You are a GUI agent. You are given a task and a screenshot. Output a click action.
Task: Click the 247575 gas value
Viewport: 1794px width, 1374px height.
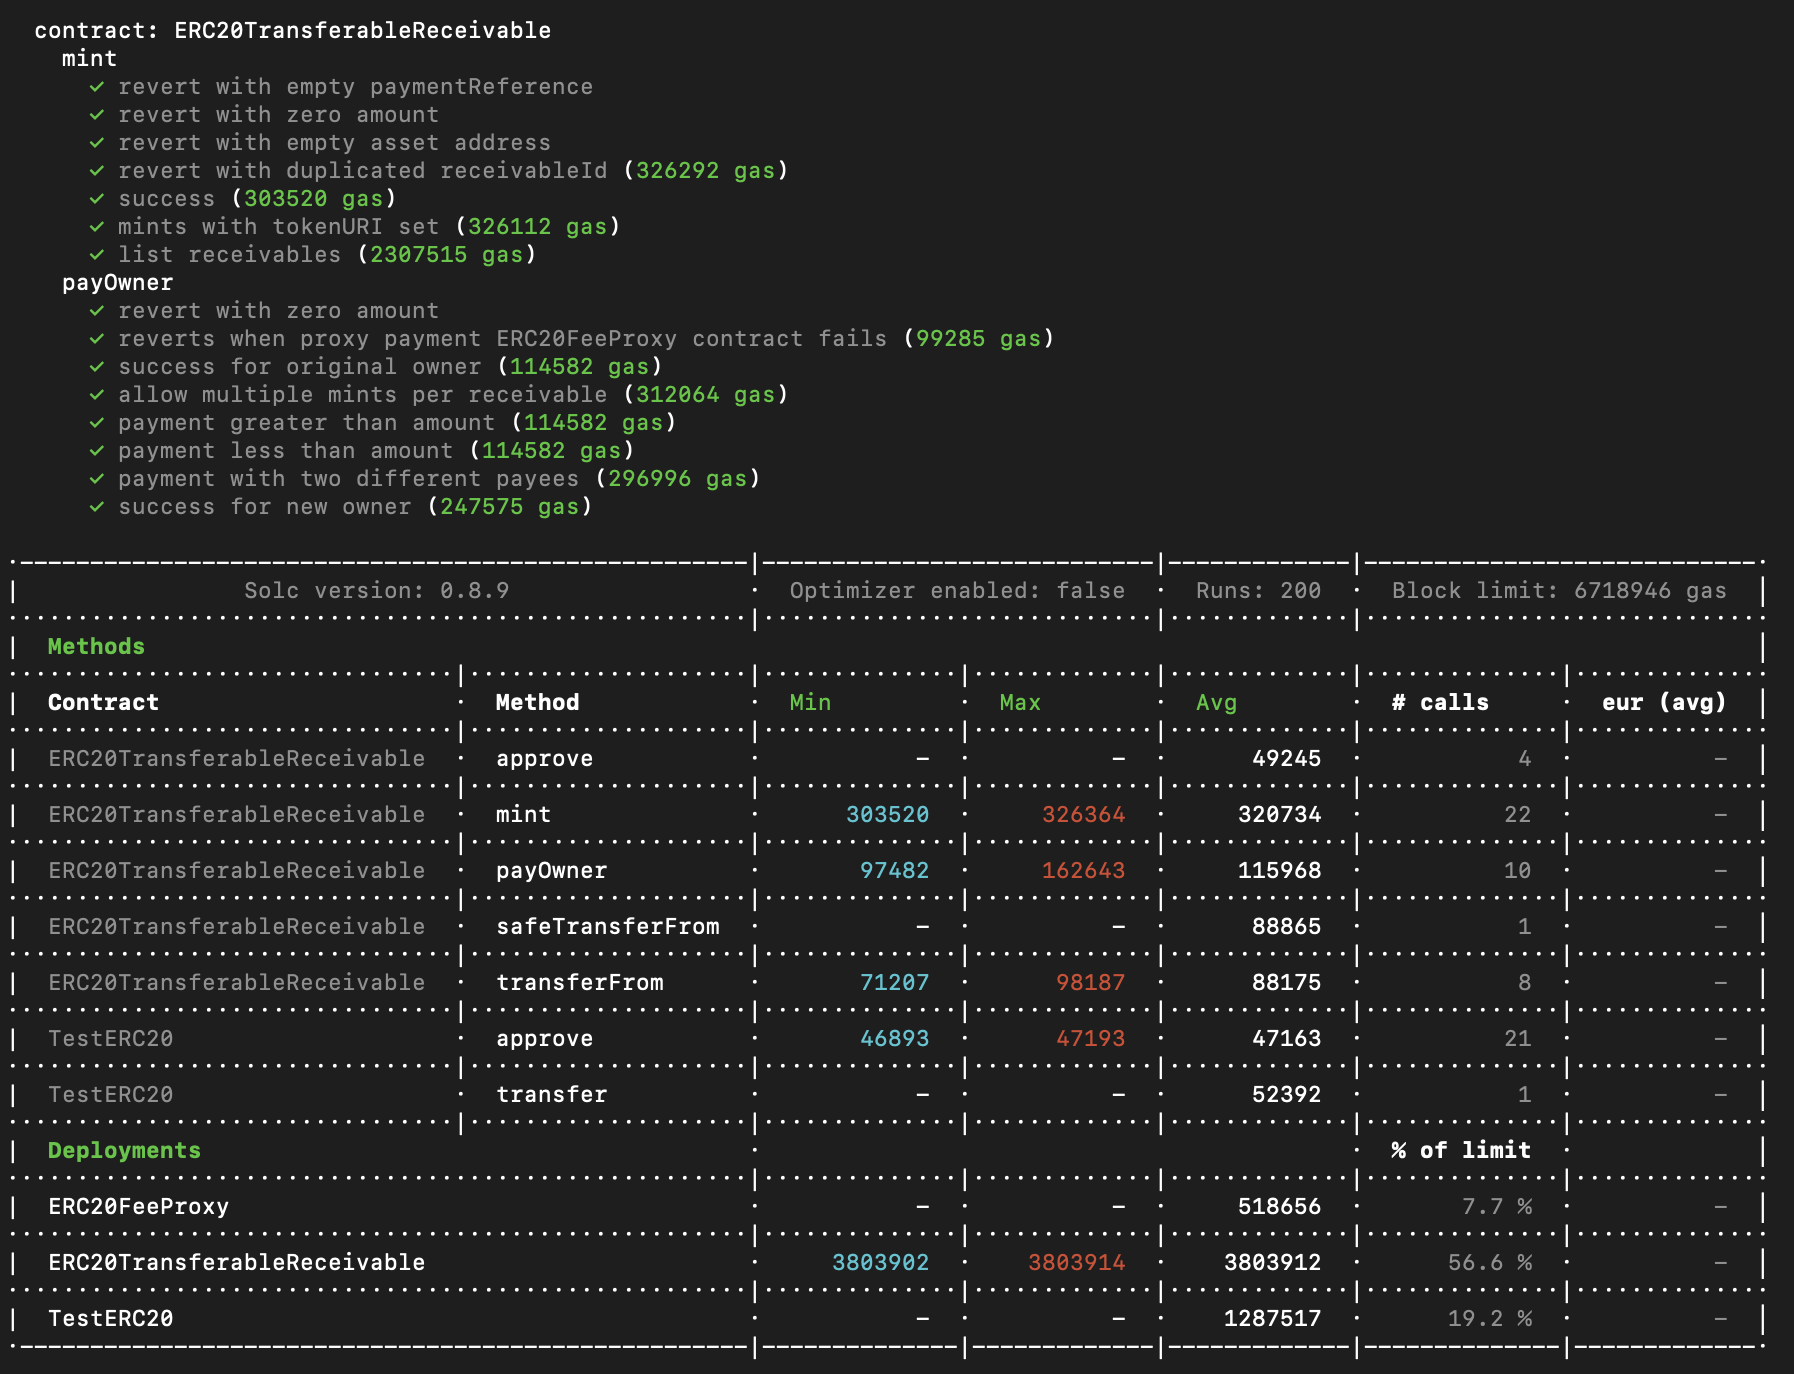tap(509, 507)
